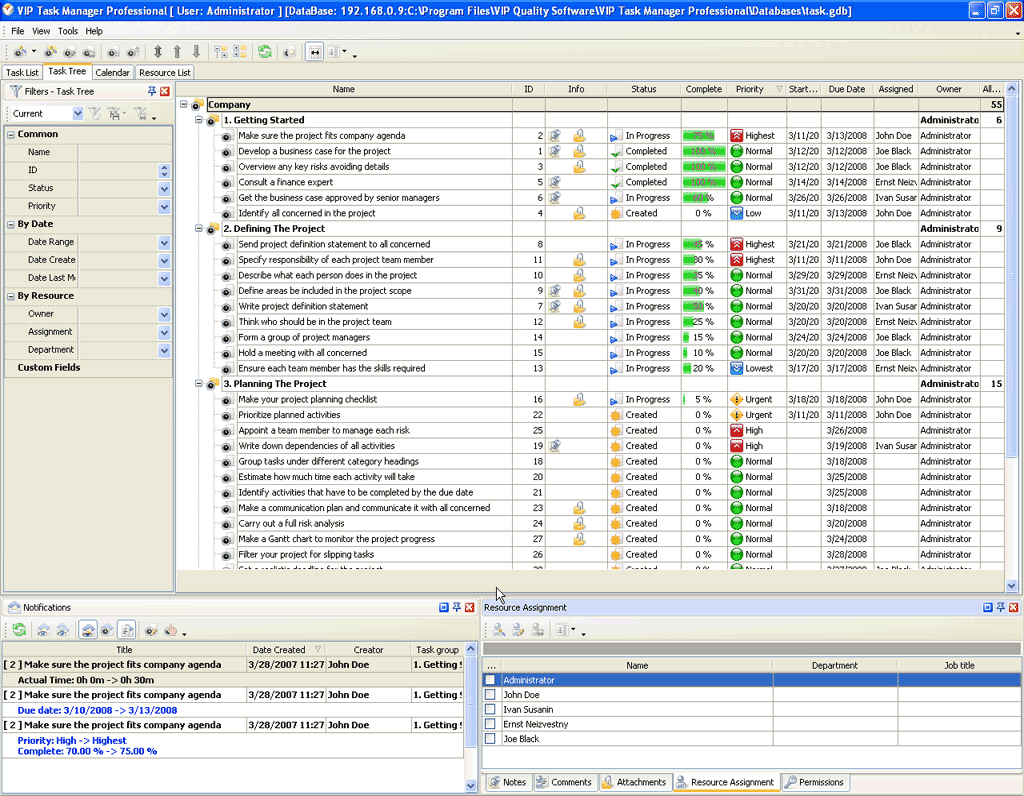The image size is (1024, 796).
Task: Click the progress bar of 'Consult a finance expert'
Action: click(704, 182)
